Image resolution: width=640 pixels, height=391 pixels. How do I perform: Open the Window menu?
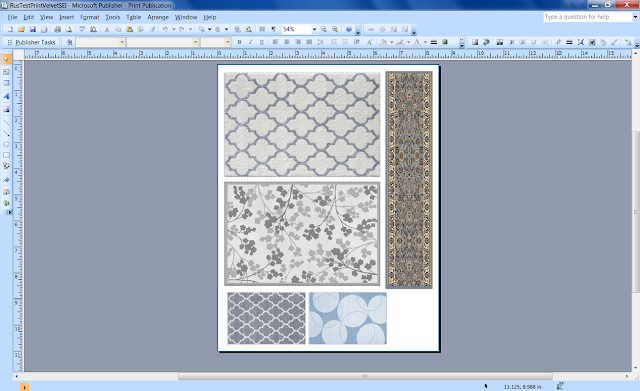click(x=186, y=17)
